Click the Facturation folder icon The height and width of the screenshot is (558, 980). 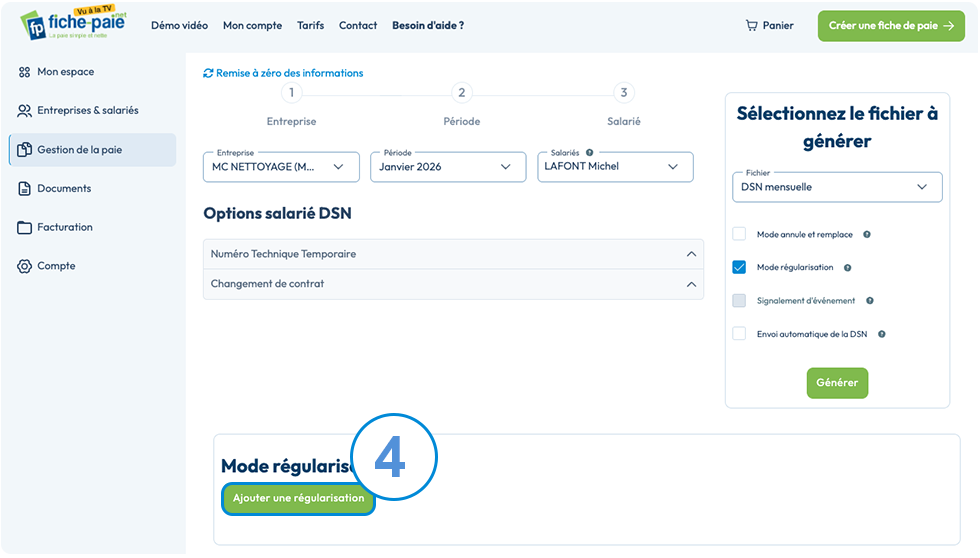pyautogui.click(x=24, y=227)
